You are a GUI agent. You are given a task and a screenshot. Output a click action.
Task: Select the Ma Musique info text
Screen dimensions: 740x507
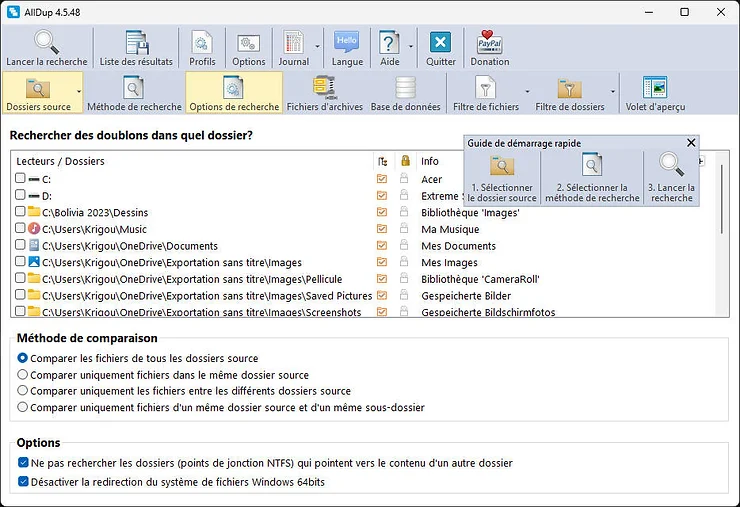pyautogui.click(x=450, y=229)
